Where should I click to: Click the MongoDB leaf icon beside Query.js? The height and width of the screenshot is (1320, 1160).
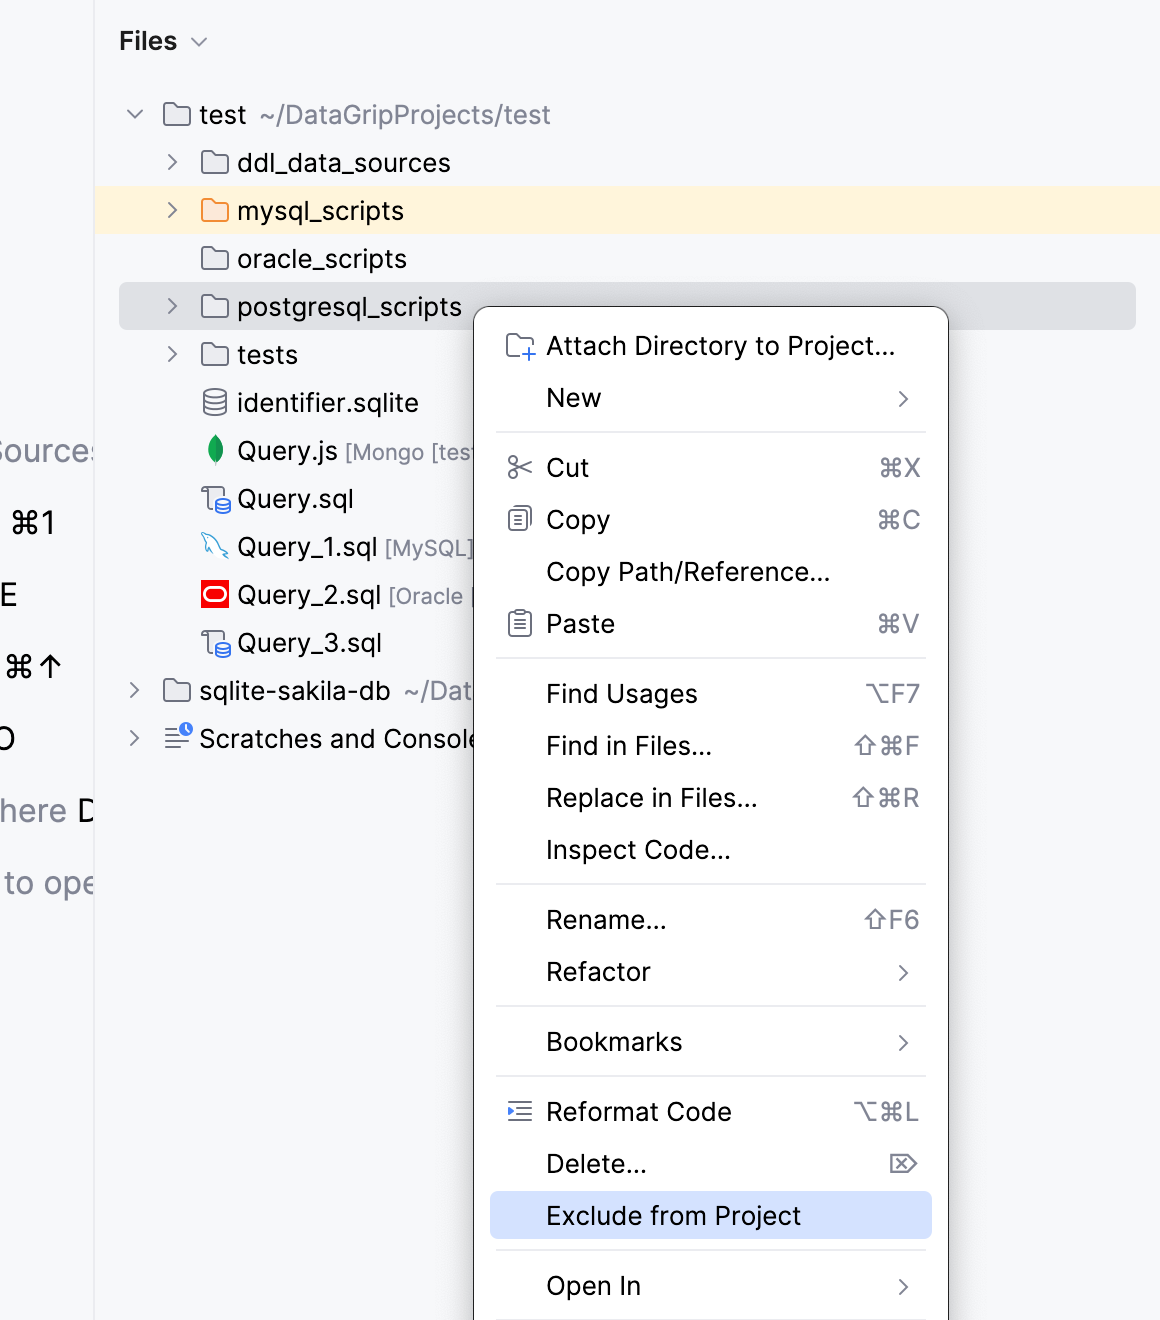(x=215, y=450)
